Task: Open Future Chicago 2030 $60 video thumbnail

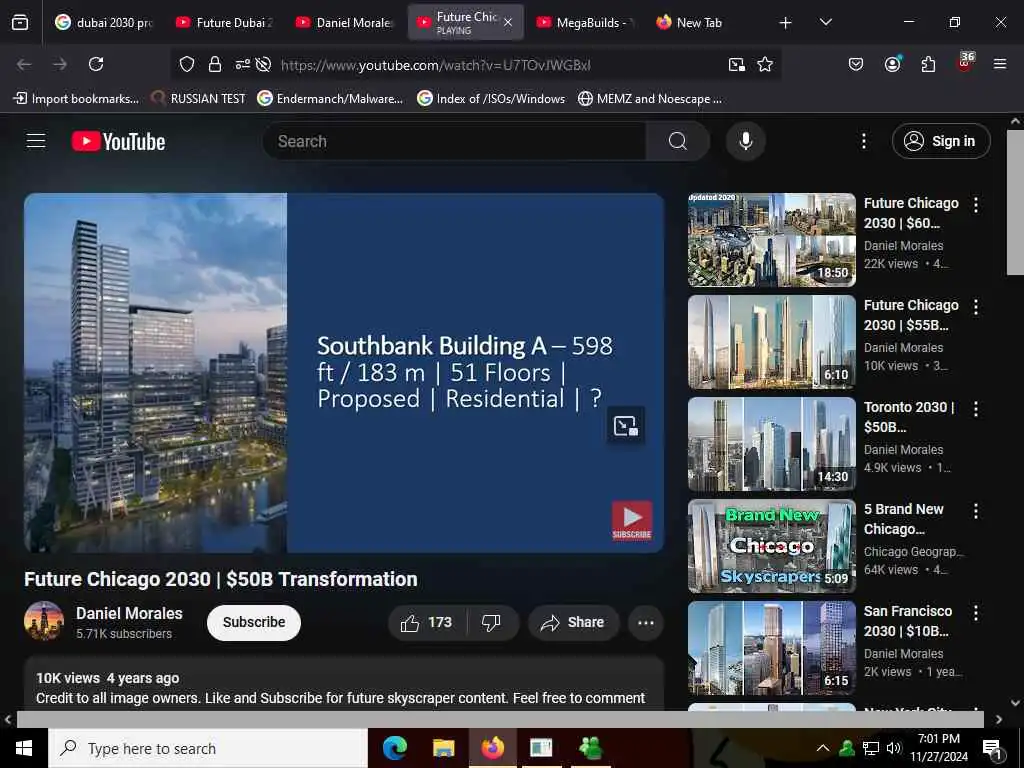Action: [771, 240]
